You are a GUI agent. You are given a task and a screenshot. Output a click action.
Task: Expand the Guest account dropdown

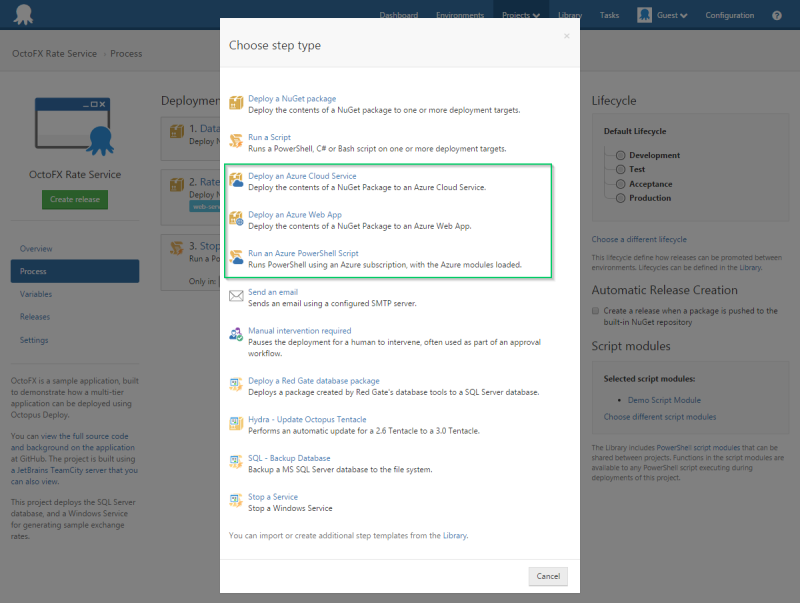click(665, 15)
